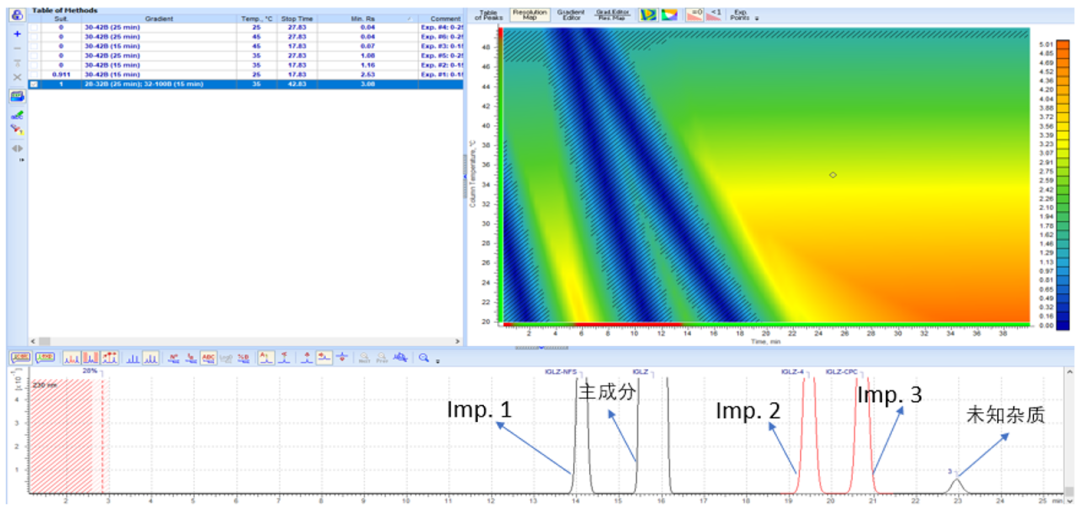The width and height of the screenshot is (1080, 514).
Task: Sort by the Stop Time column header
Action: (x=298, y=19)
